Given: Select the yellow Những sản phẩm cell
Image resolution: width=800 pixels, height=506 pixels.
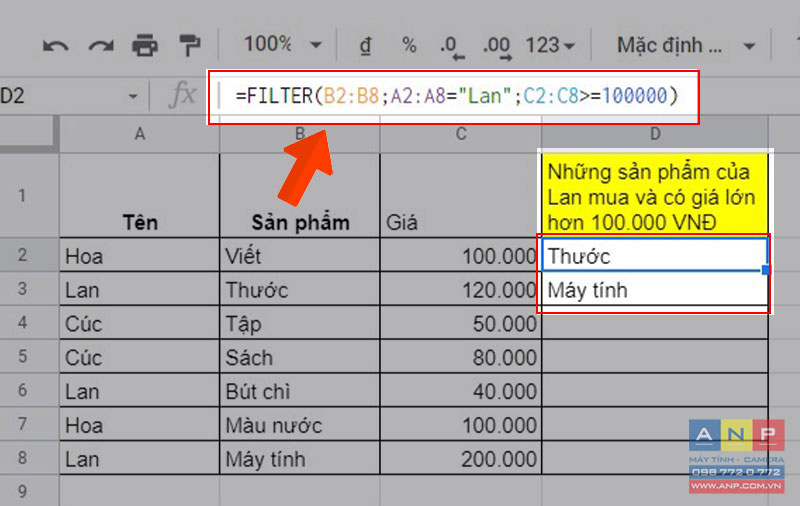Looking at the screenshot, I should point(655,194).
